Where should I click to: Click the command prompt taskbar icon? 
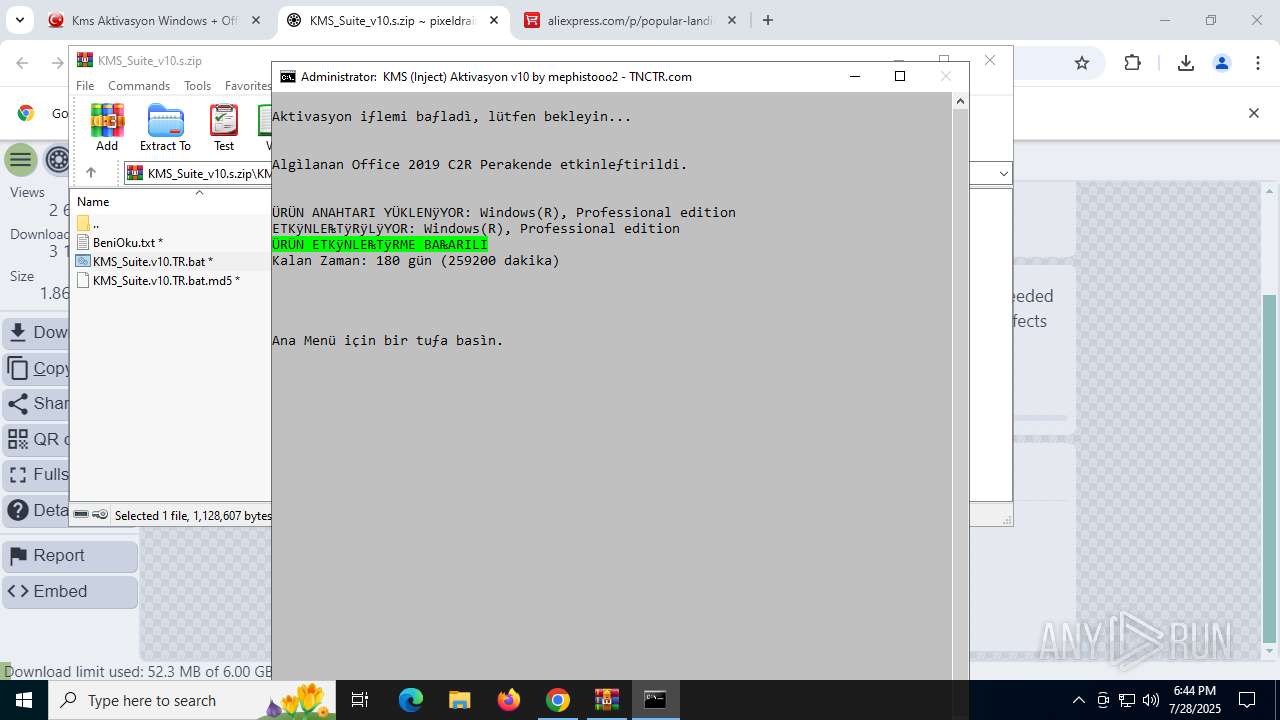[655, 700]
